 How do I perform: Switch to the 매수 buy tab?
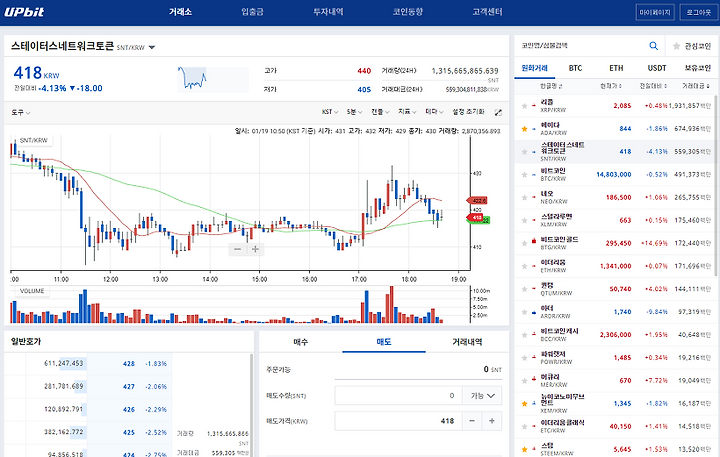point(301,342)
